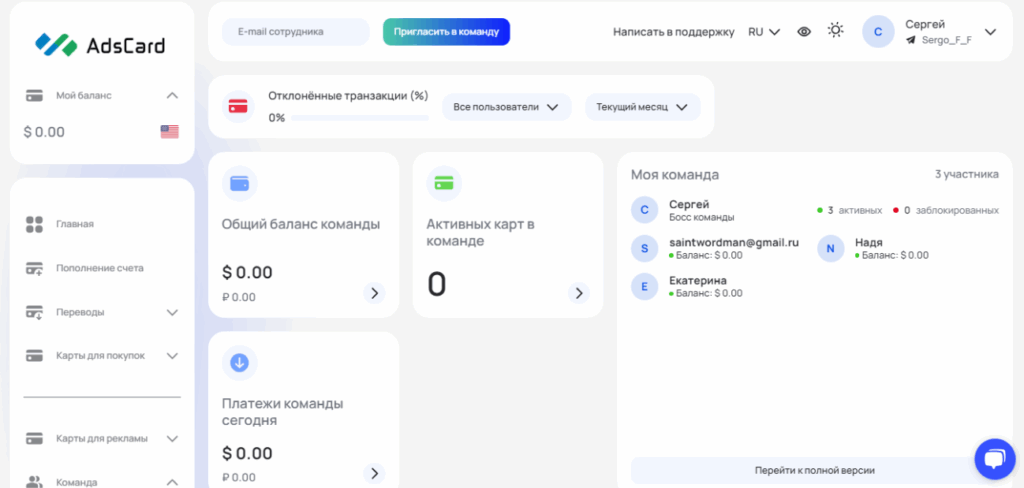
Task: Open details arrow on Общий баланс команды
Action: [374, 293]
